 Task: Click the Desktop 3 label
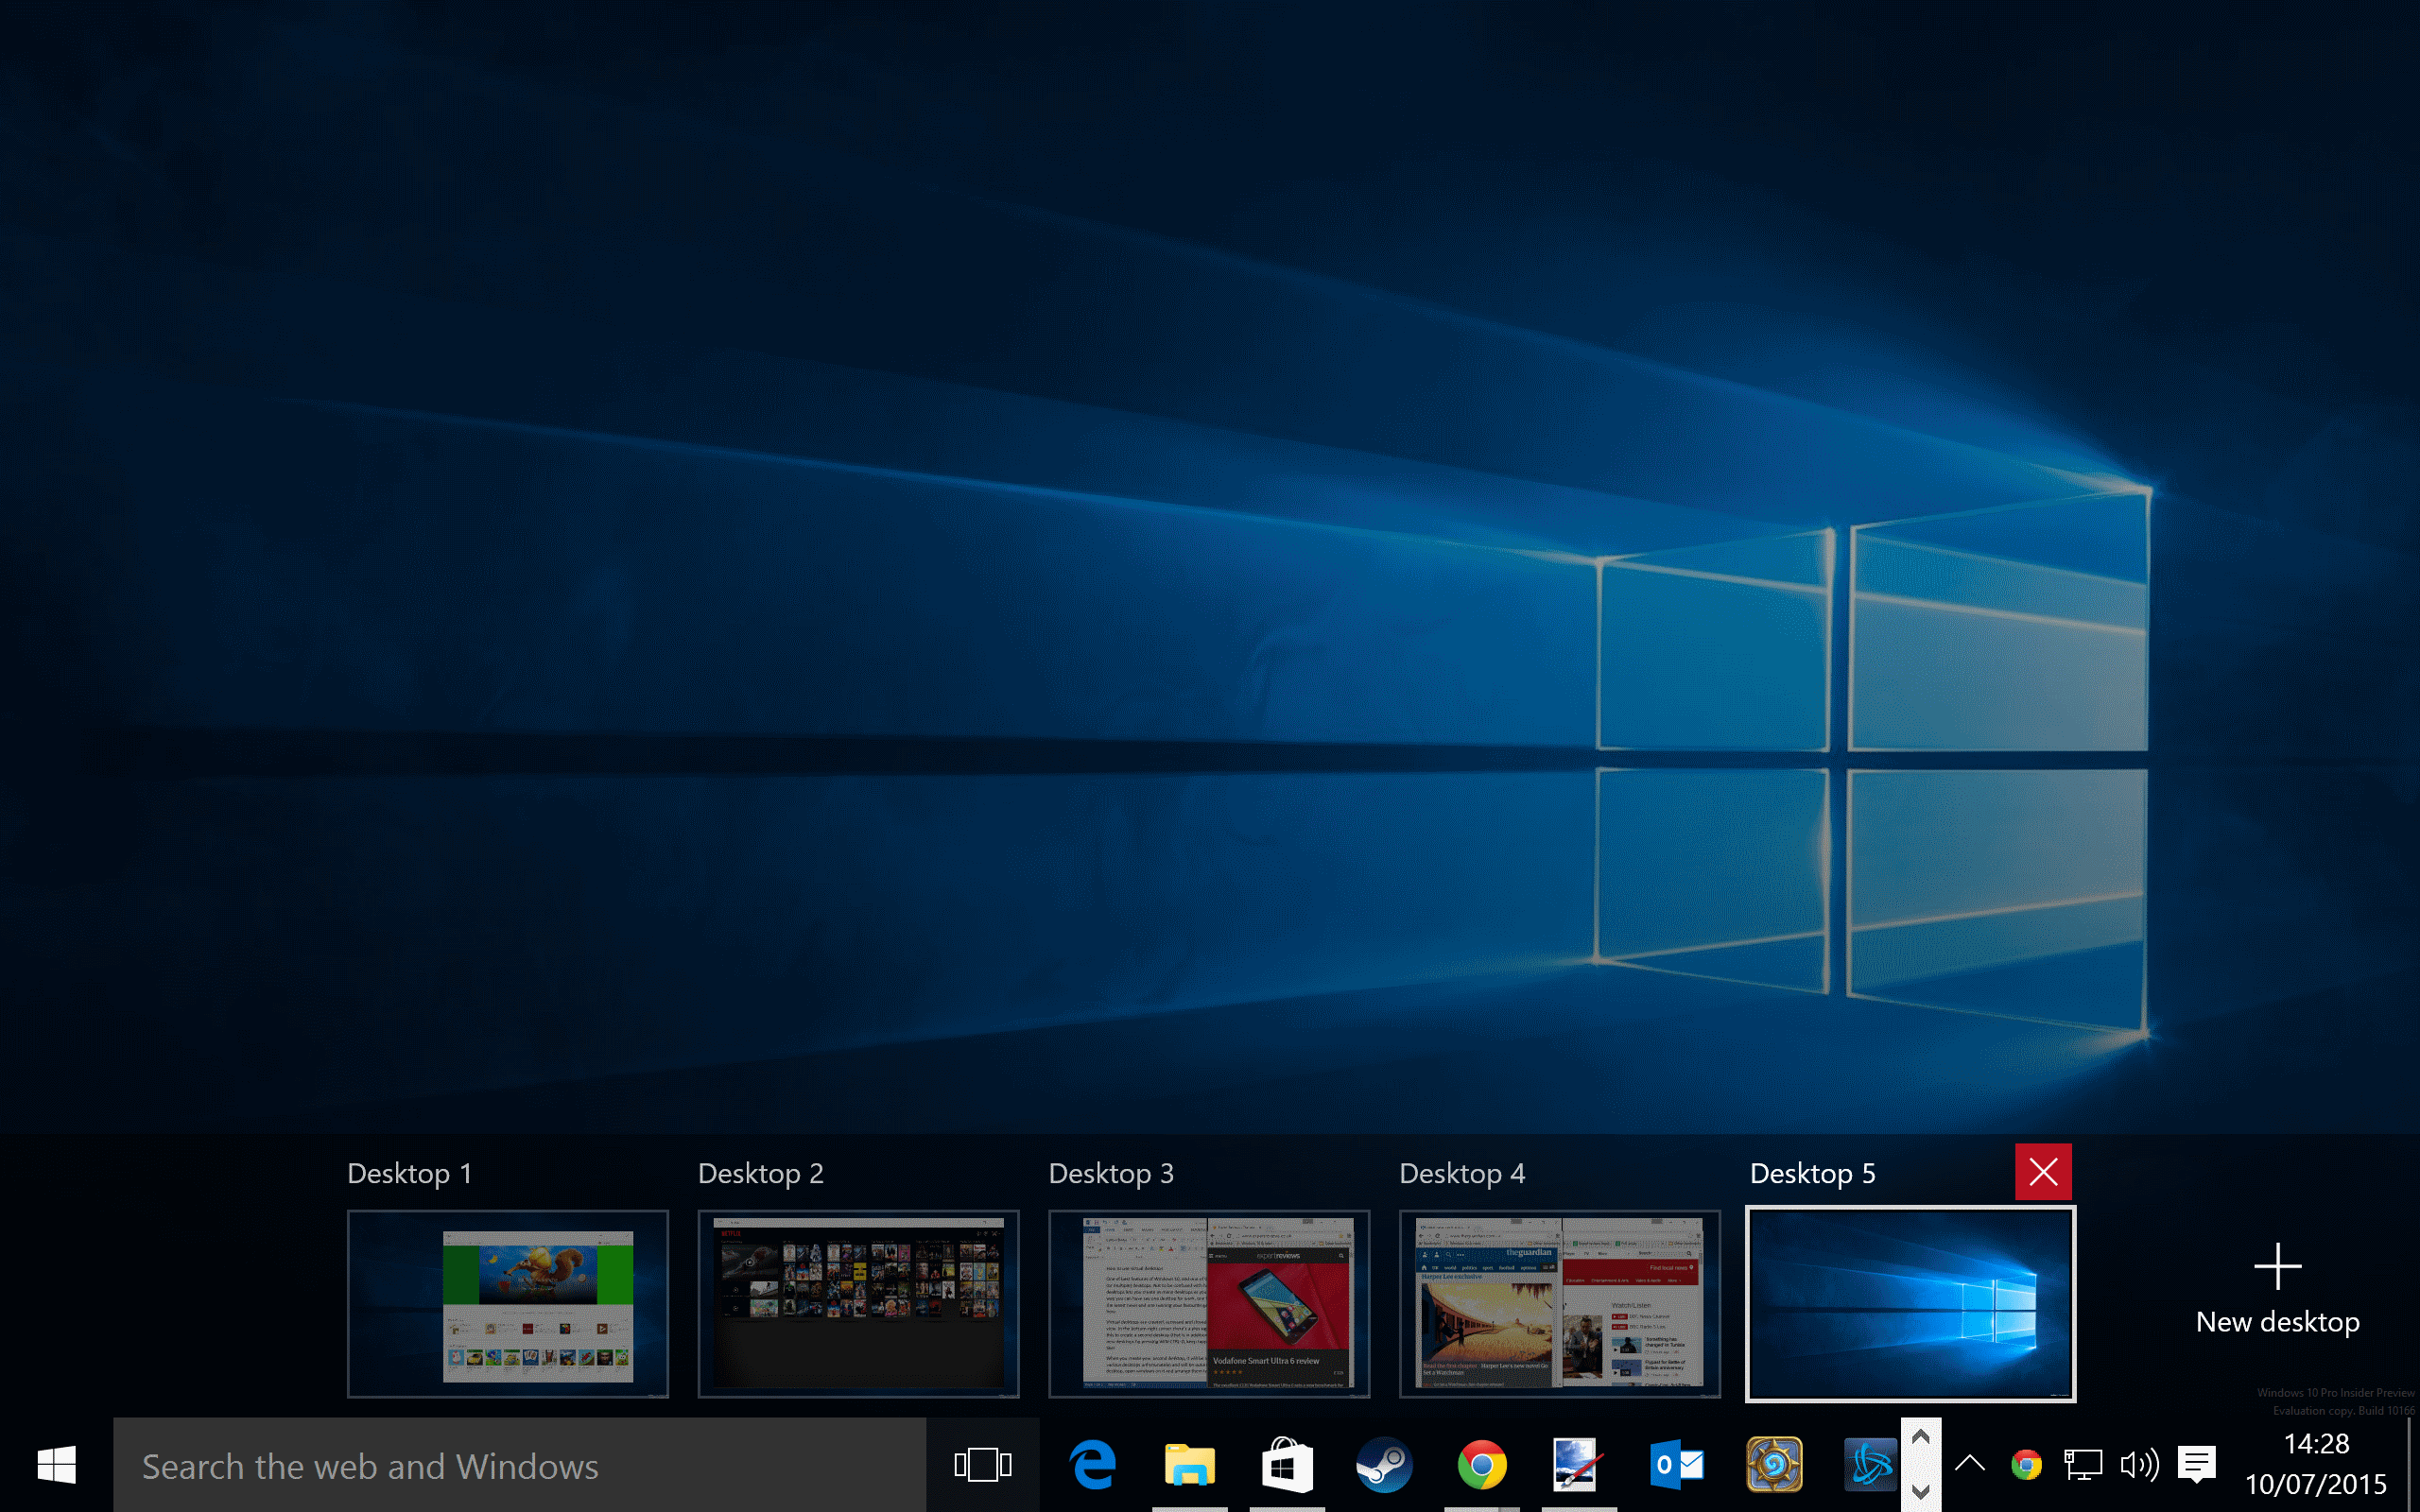[x=1111, y=1173]
